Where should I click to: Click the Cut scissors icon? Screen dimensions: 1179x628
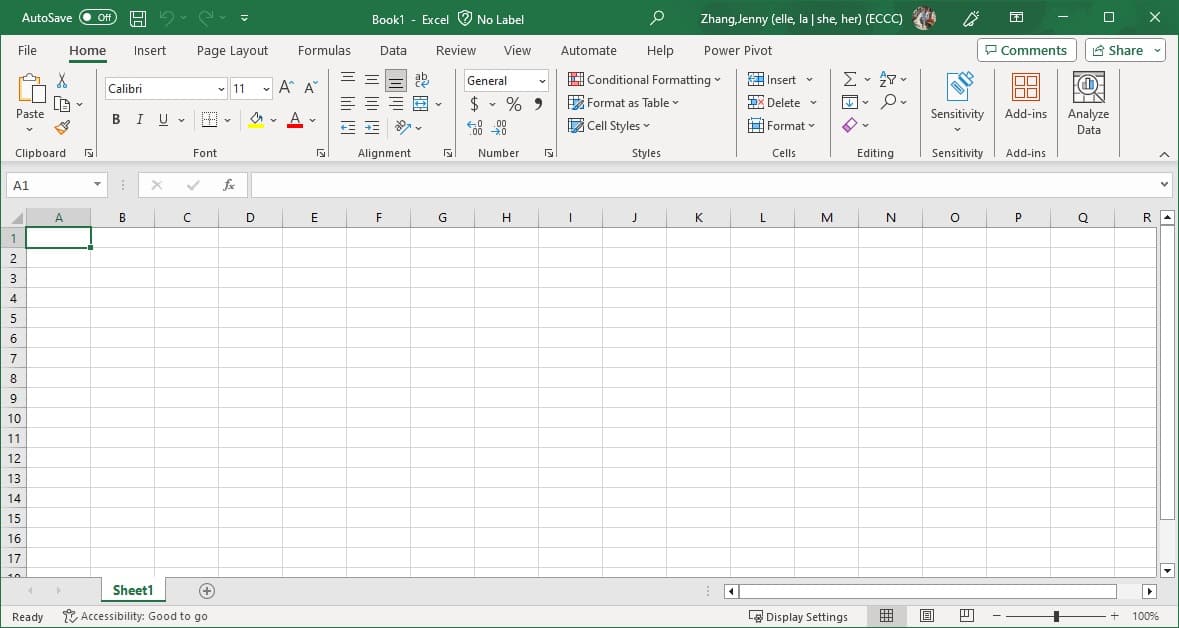click(62, 81)
